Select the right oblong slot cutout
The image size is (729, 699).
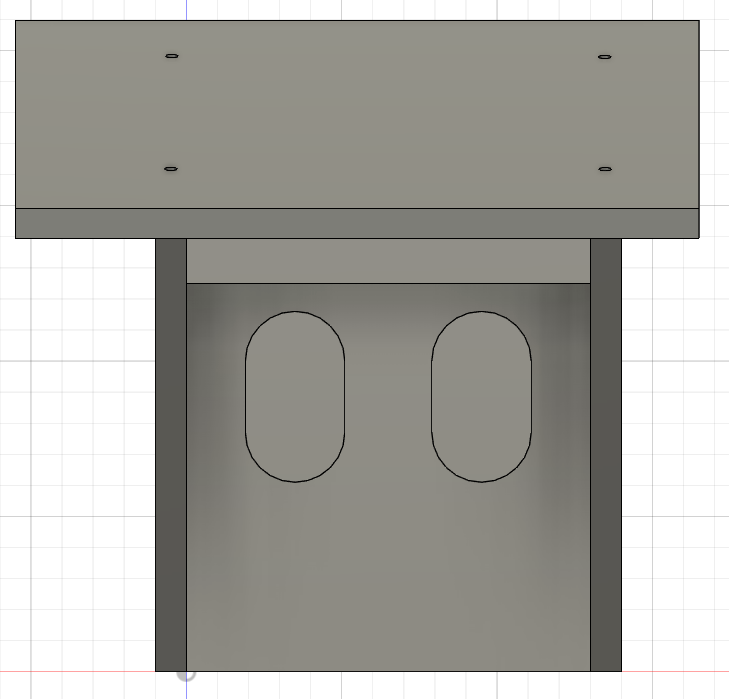(x=481, y=397)
